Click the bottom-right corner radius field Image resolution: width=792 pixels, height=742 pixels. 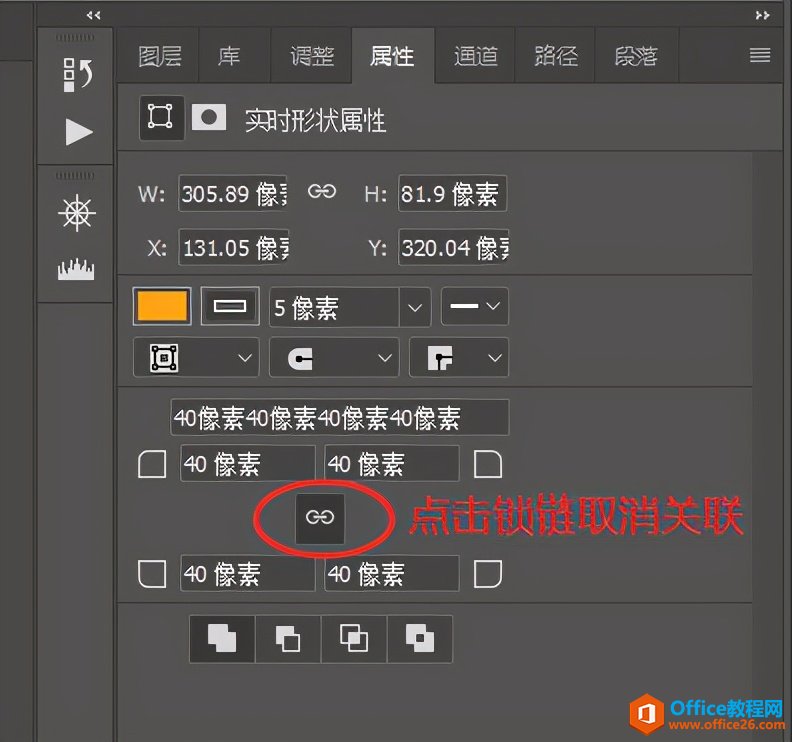[x=392, y=573]
